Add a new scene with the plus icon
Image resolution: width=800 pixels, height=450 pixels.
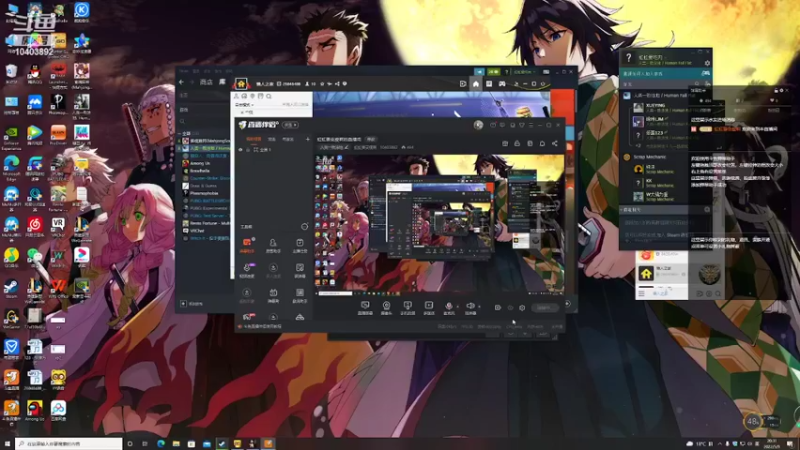click(x=308, y=139)
